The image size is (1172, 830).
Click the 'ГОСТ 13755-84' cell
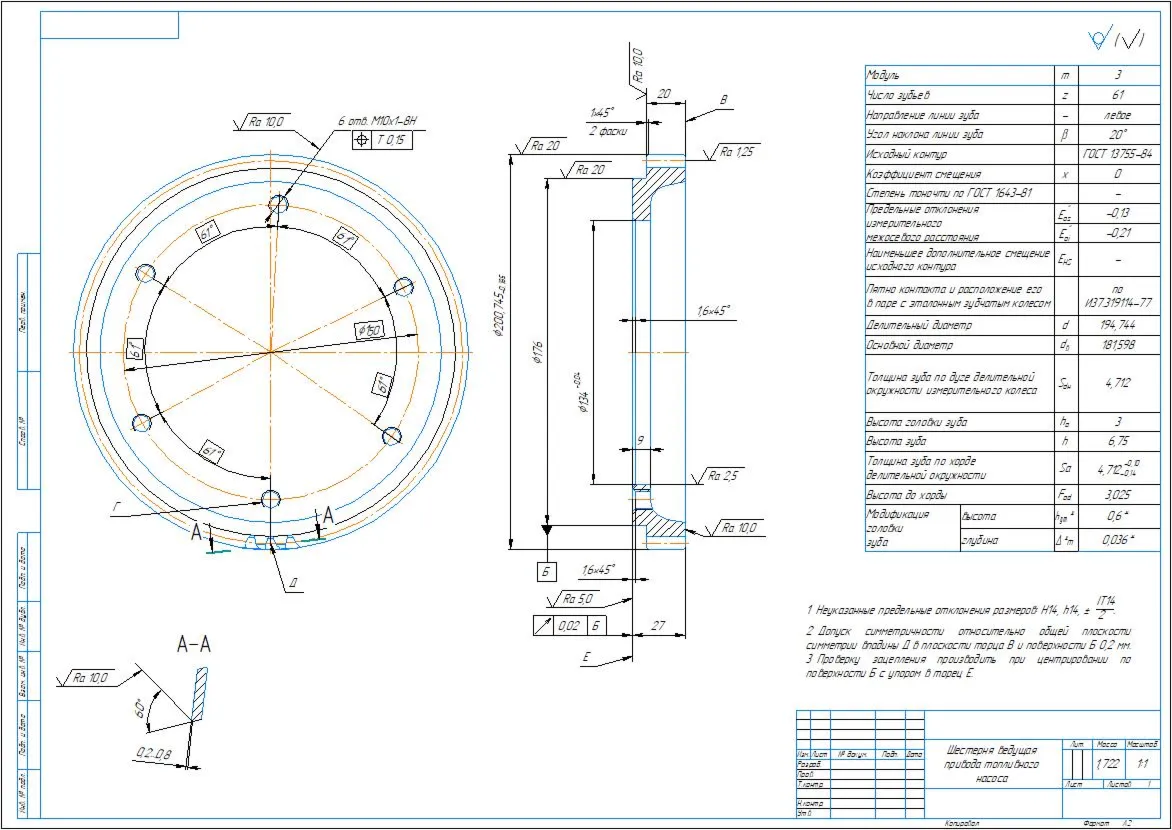(x=1118, y=155)
